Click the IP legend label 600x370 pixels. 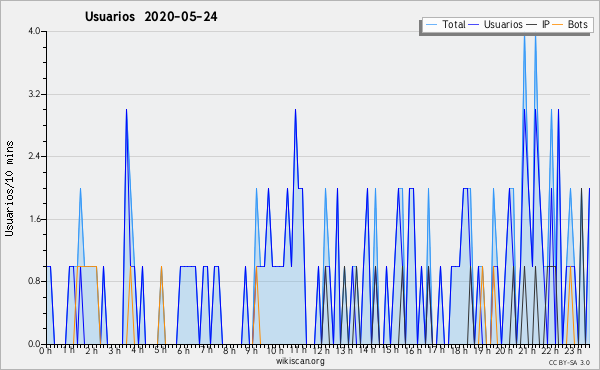coord(546,24)
